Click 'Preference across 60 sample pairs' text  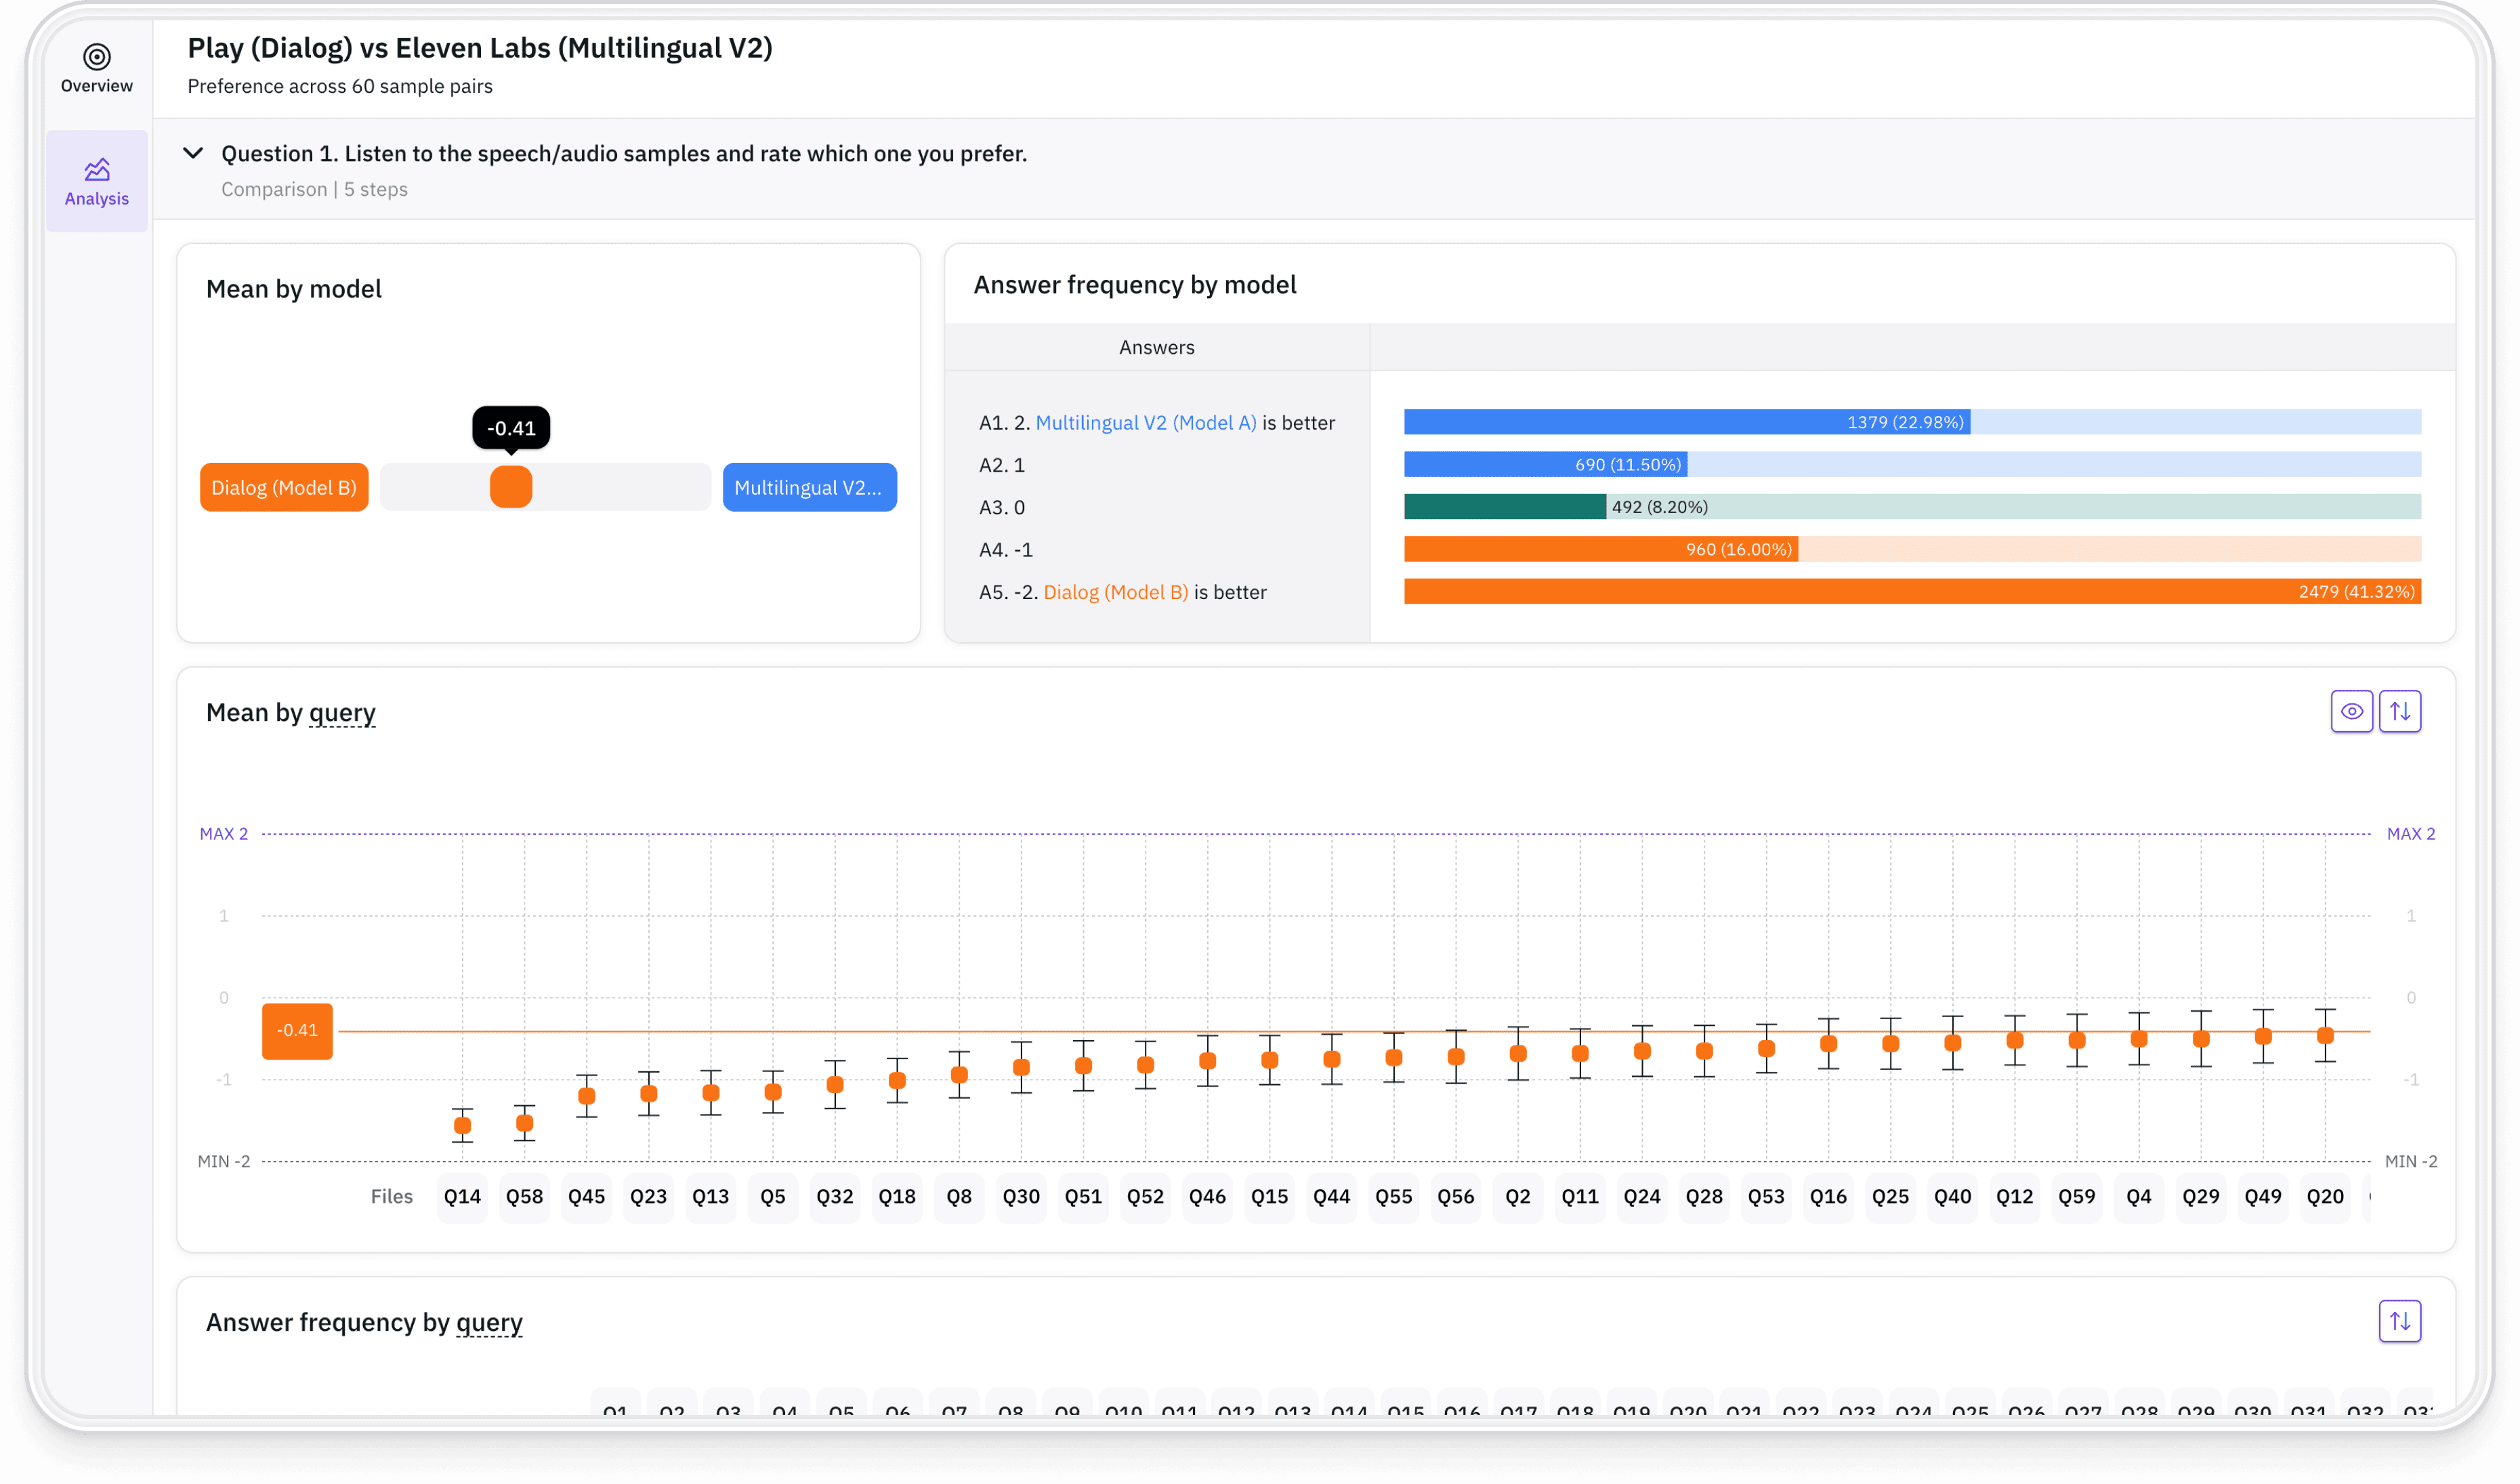(x=340, y=86)
